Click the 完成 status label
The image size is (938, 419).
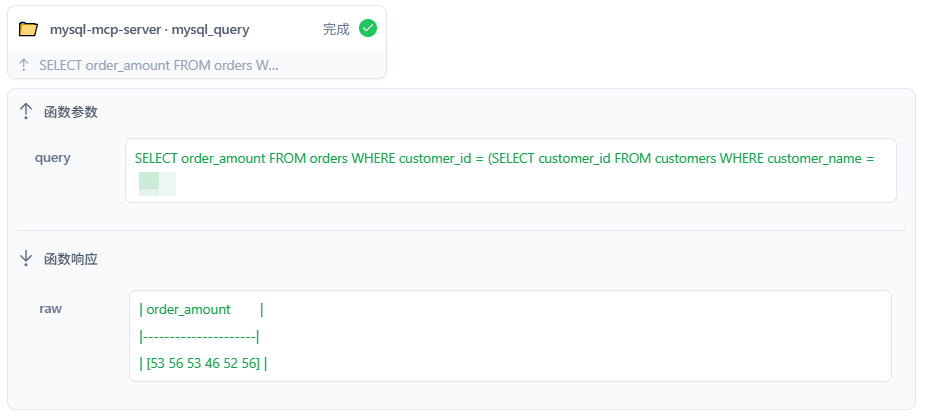point(336,29)
